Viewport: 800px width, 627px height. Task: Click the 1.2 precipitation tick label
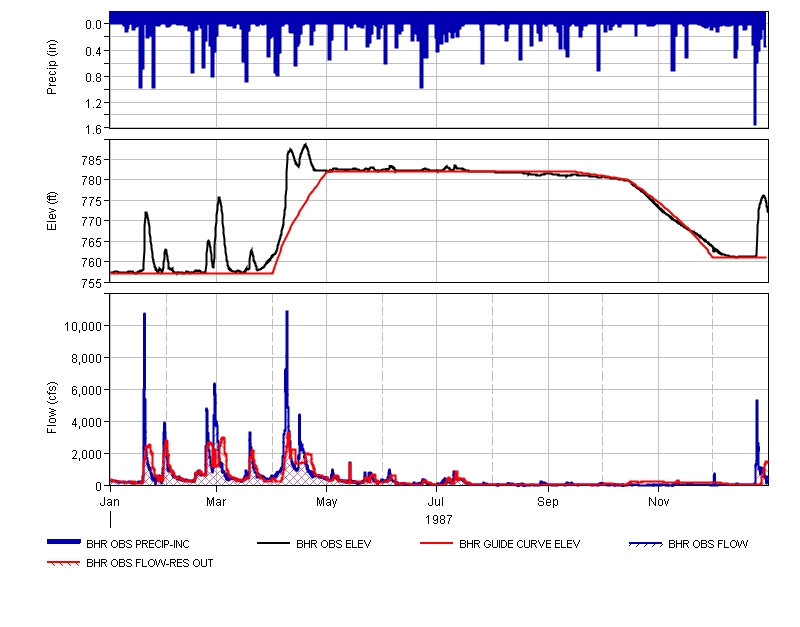click(93, 104)
